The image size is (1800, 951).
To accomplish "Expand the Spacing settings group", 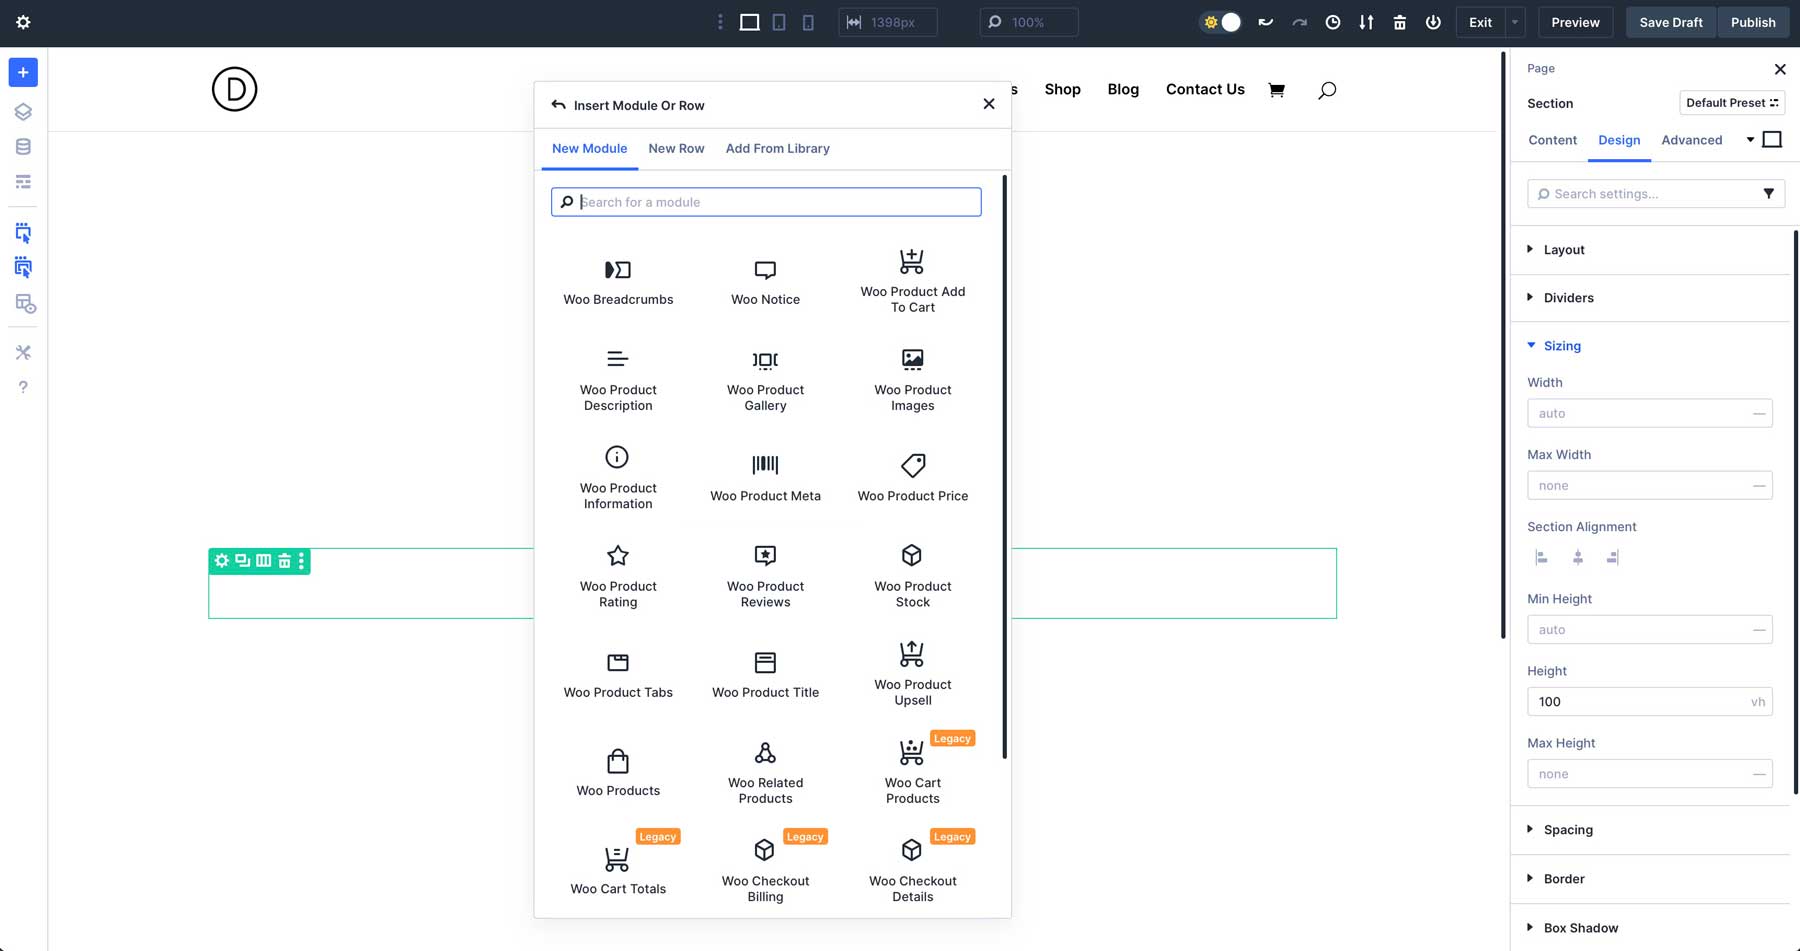I will coord(1567,829).
